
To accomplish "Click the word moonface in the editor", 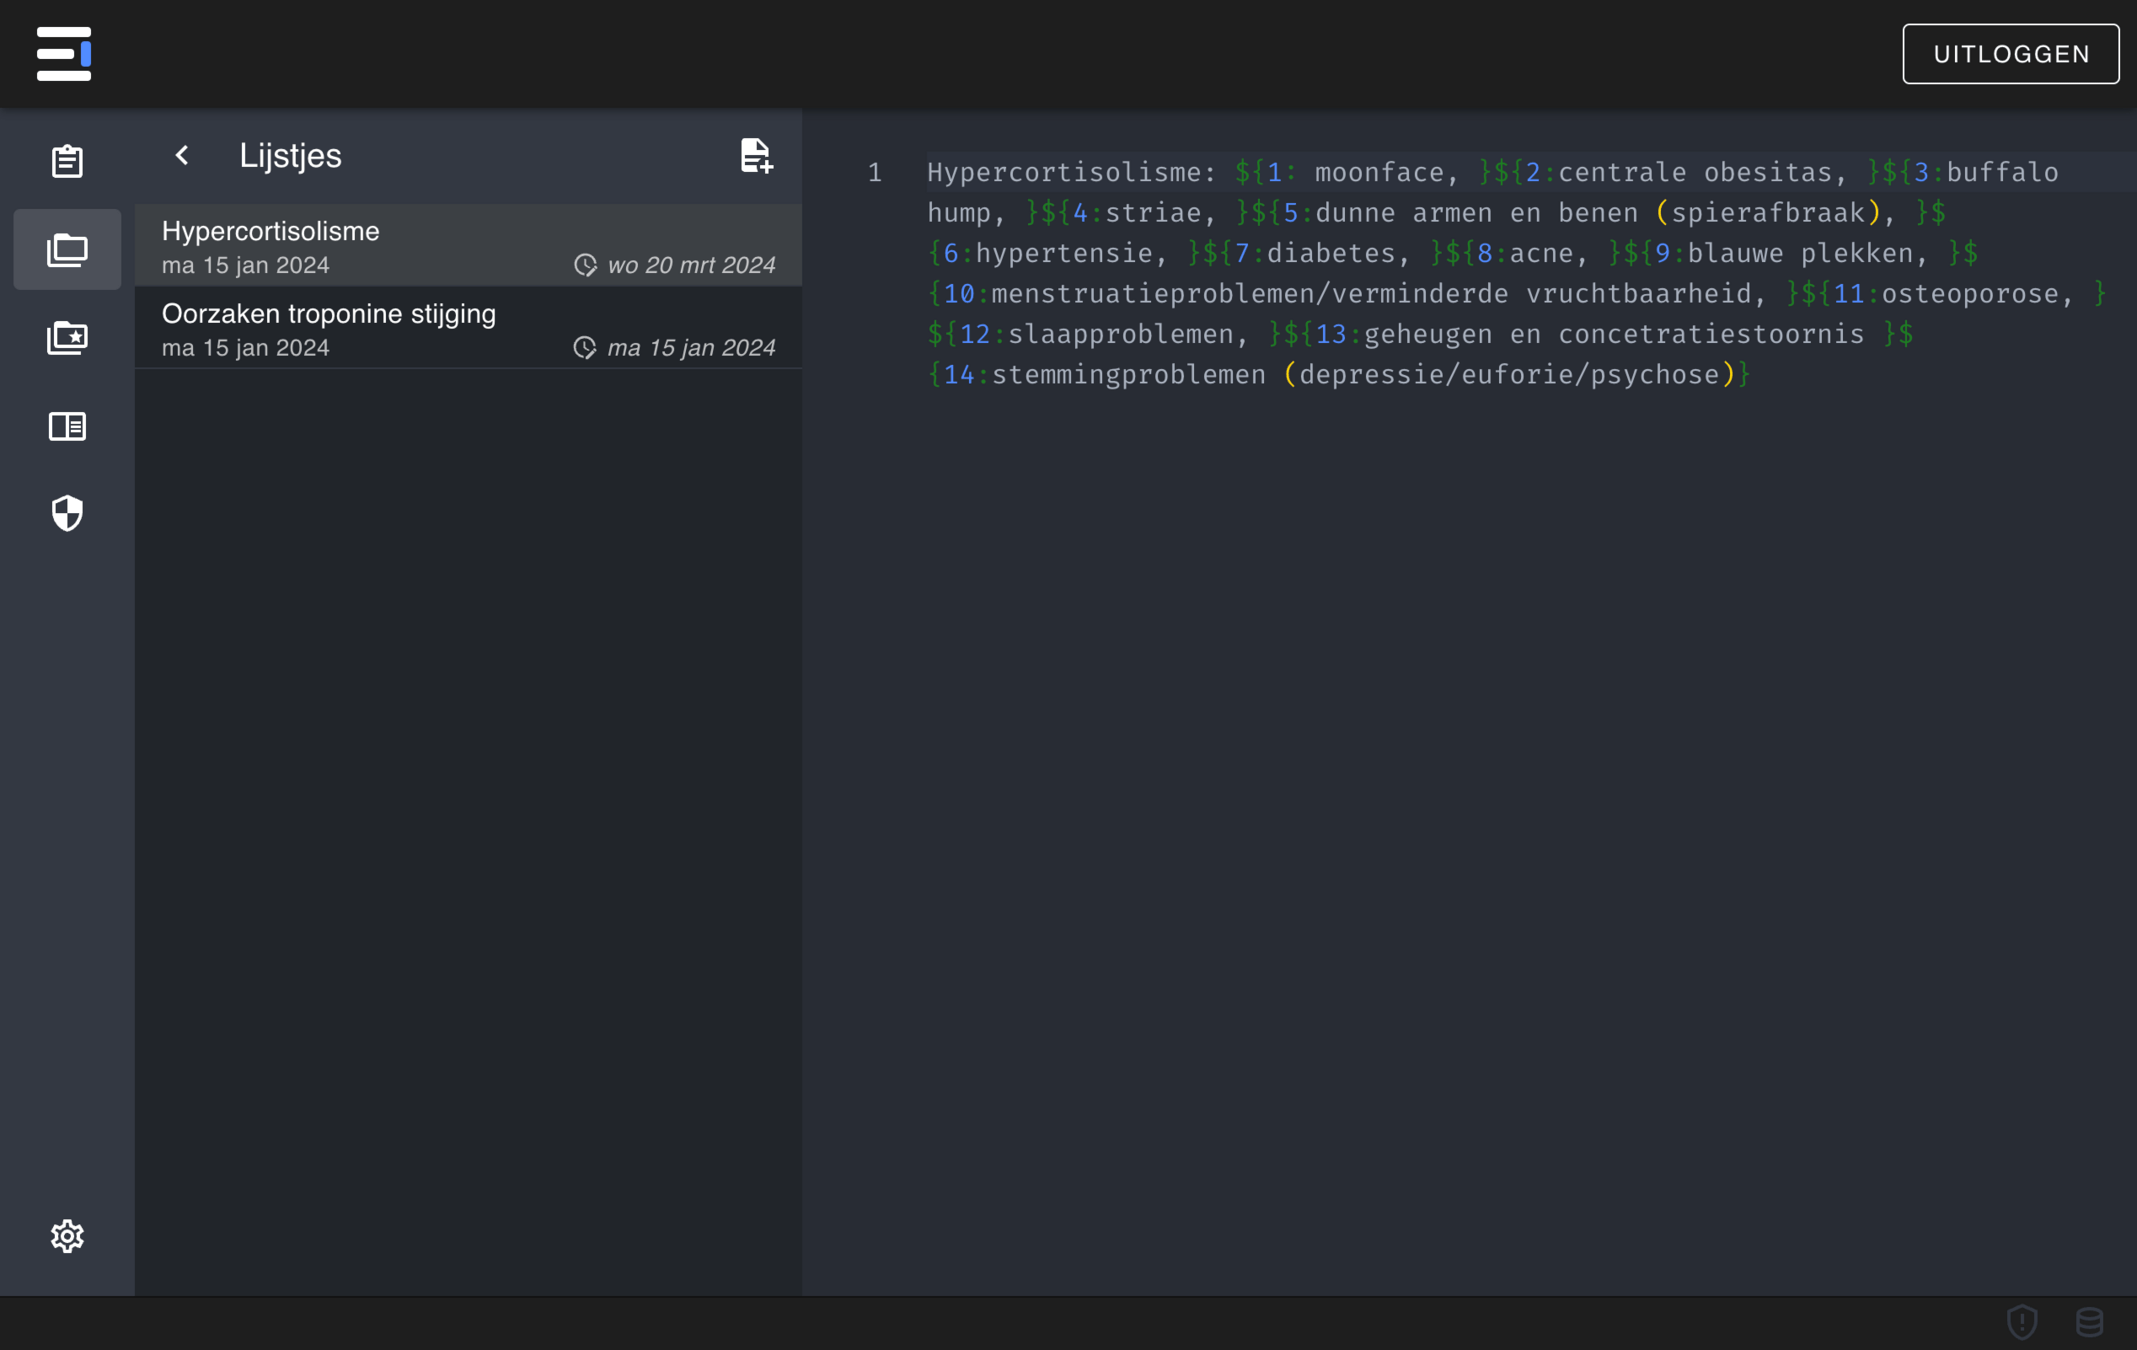I will point(1378,173).
